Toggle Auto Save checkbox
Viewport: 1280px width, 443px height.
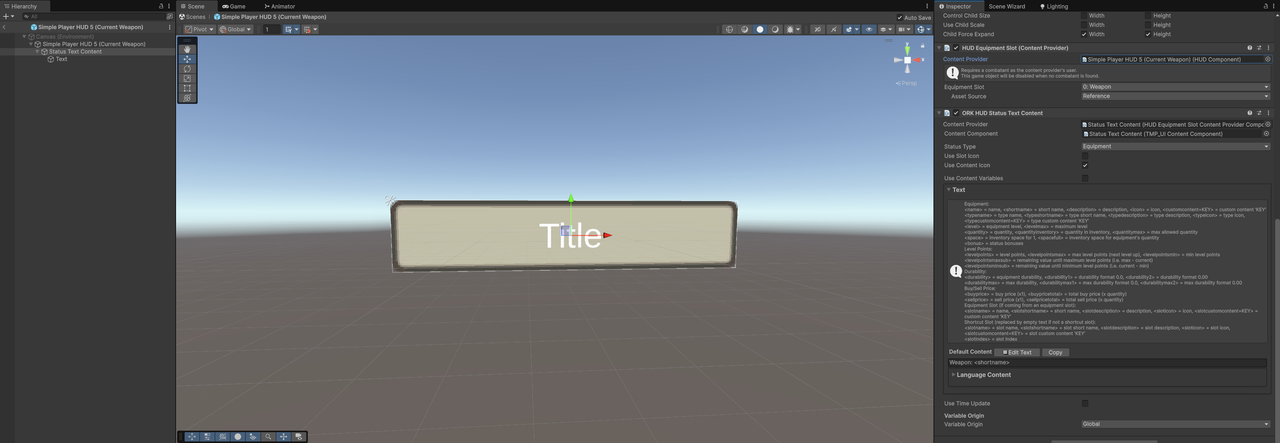click(900, 17)
